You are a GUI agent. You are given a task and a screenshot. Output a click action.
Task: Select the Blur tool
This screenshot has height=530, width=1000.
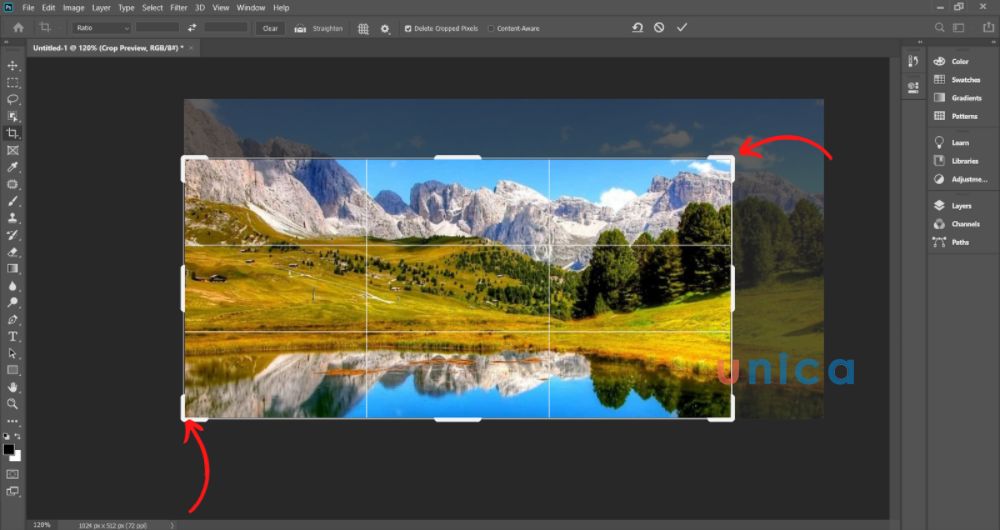point(12,286)
